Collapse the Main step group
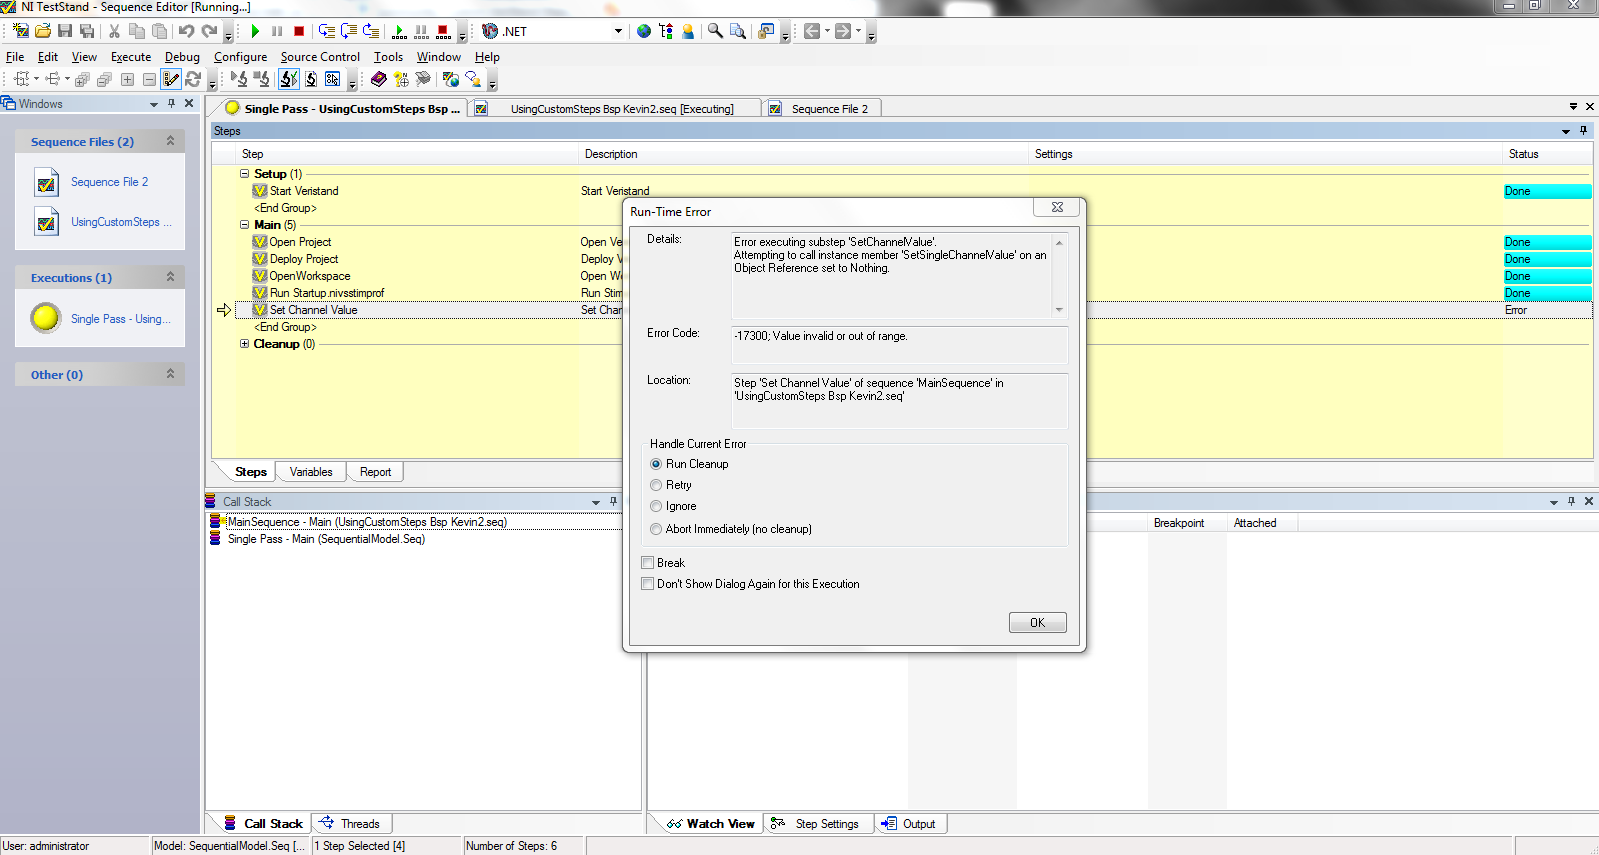Viewport: 1599px width, 855px height. (x=244, y=225)
